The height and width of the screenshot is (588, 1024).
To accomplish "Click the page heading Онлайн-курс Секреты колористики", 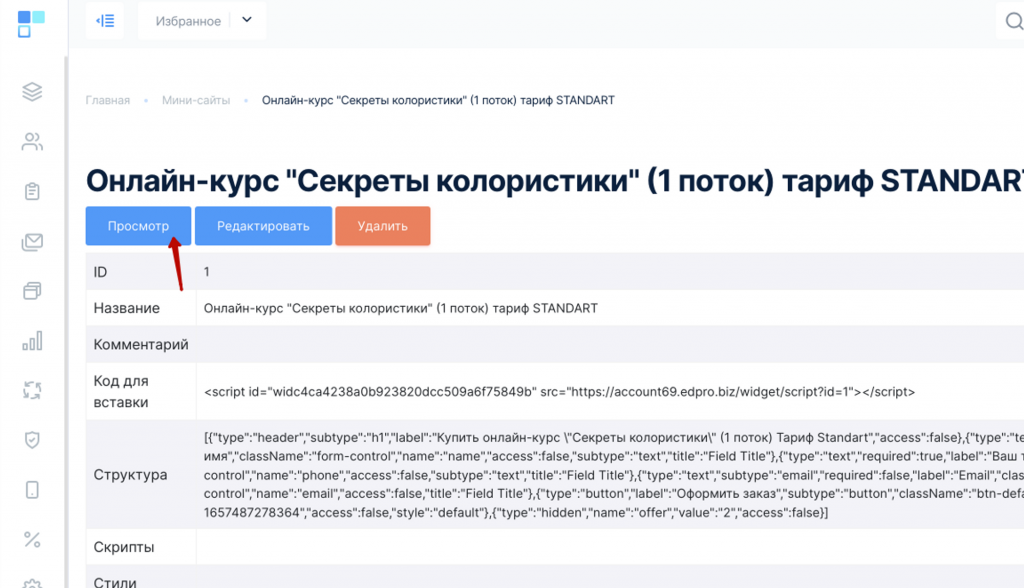I will [554, 181].
